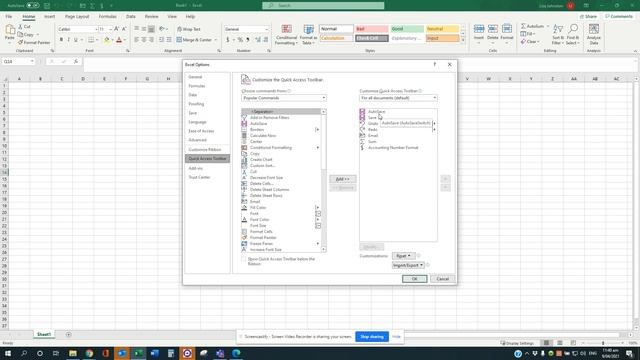Select the Good cell style swatch
The height and width of the screenshot is (360, 640).
tap(407, 29)
